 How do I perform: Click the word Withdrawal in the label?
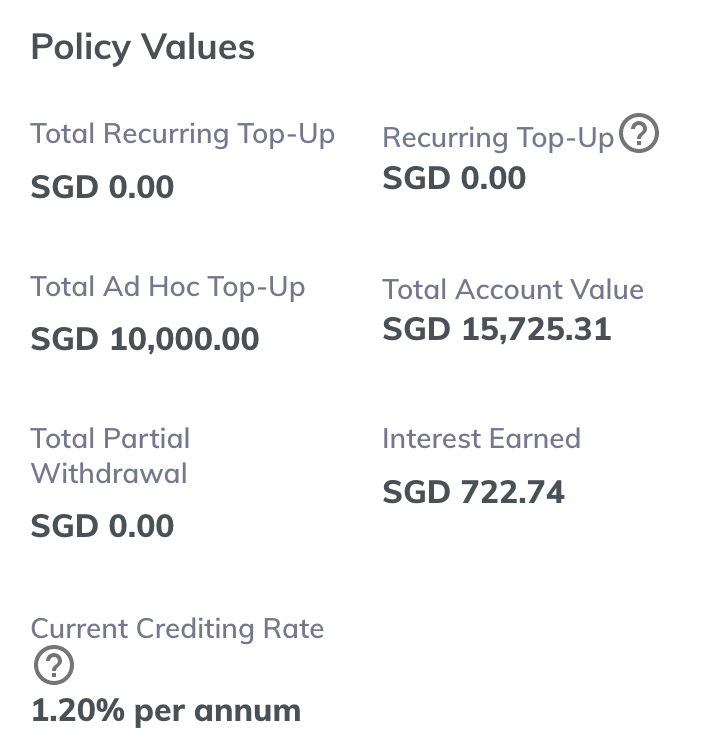click(x=109, y=473)
